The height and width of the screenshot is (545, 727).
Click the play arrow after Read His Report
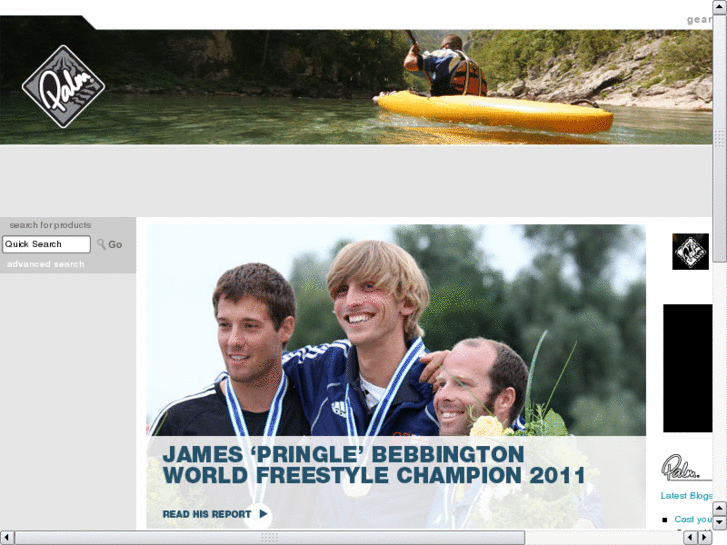click(263, 514)
